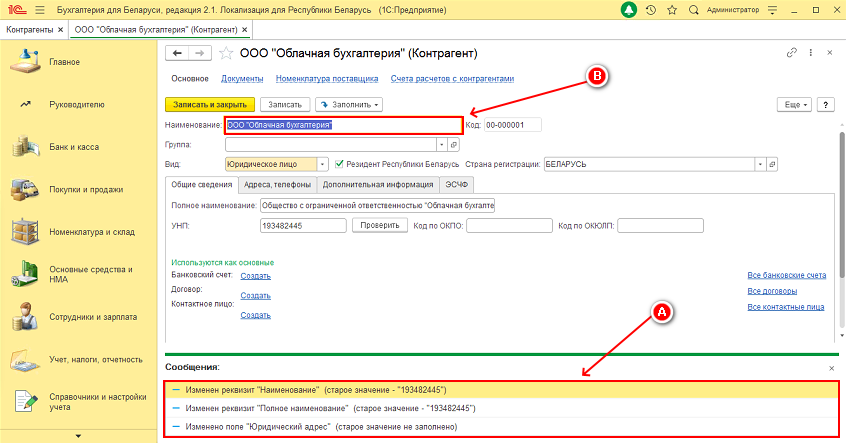The image size is (846, 443).
Task: Open Счета расчетов с контрагентами link
Action: point(452,79)
